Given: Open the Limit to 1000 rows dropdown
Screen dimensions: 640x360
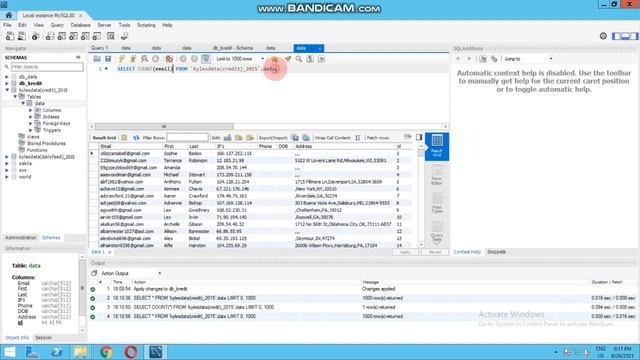Looking at the screenshot, I should click(240, 59).
